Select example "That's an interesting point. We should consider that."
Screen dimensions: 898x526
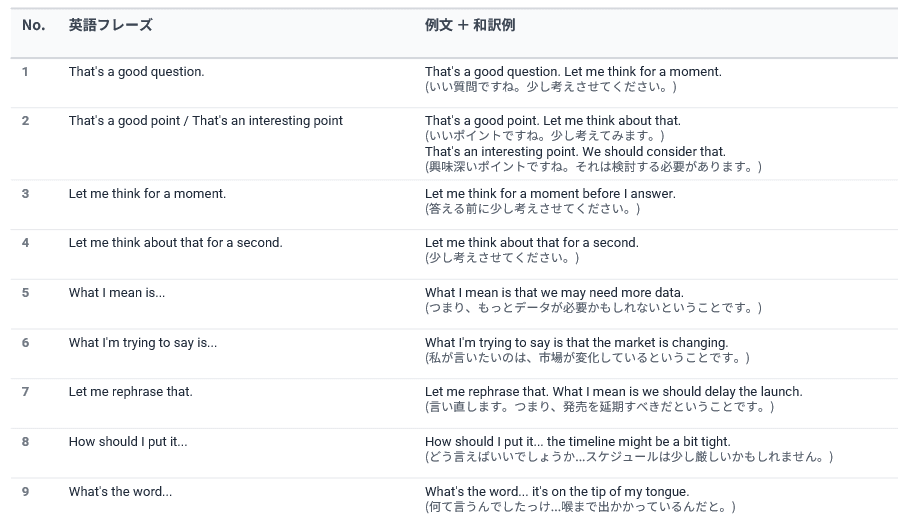tap(575, 152)
